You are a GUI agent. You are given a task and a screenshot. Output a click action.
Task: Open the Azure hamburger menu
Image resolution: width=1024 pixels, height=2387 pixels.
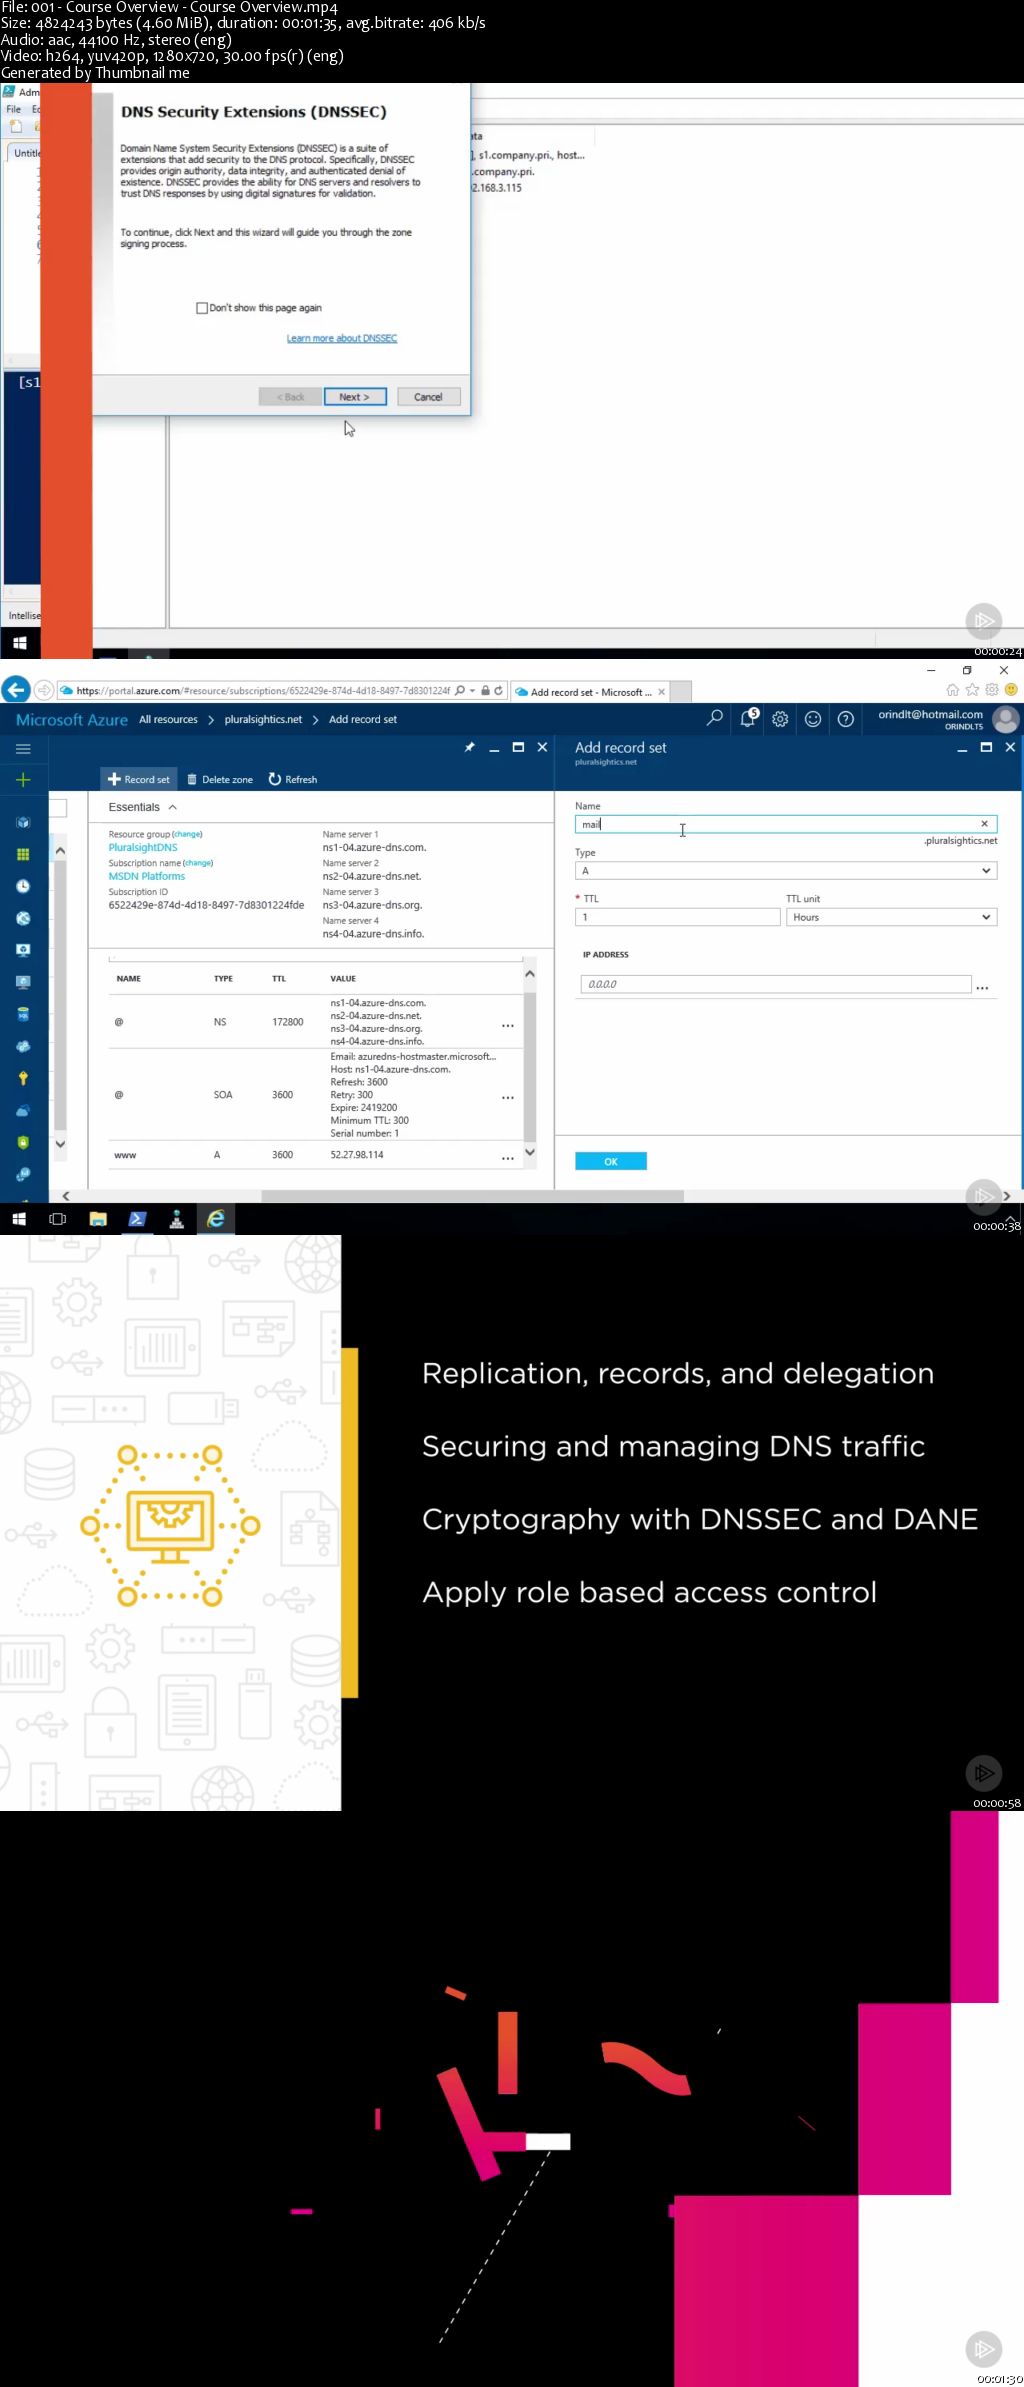coord(23,748)
